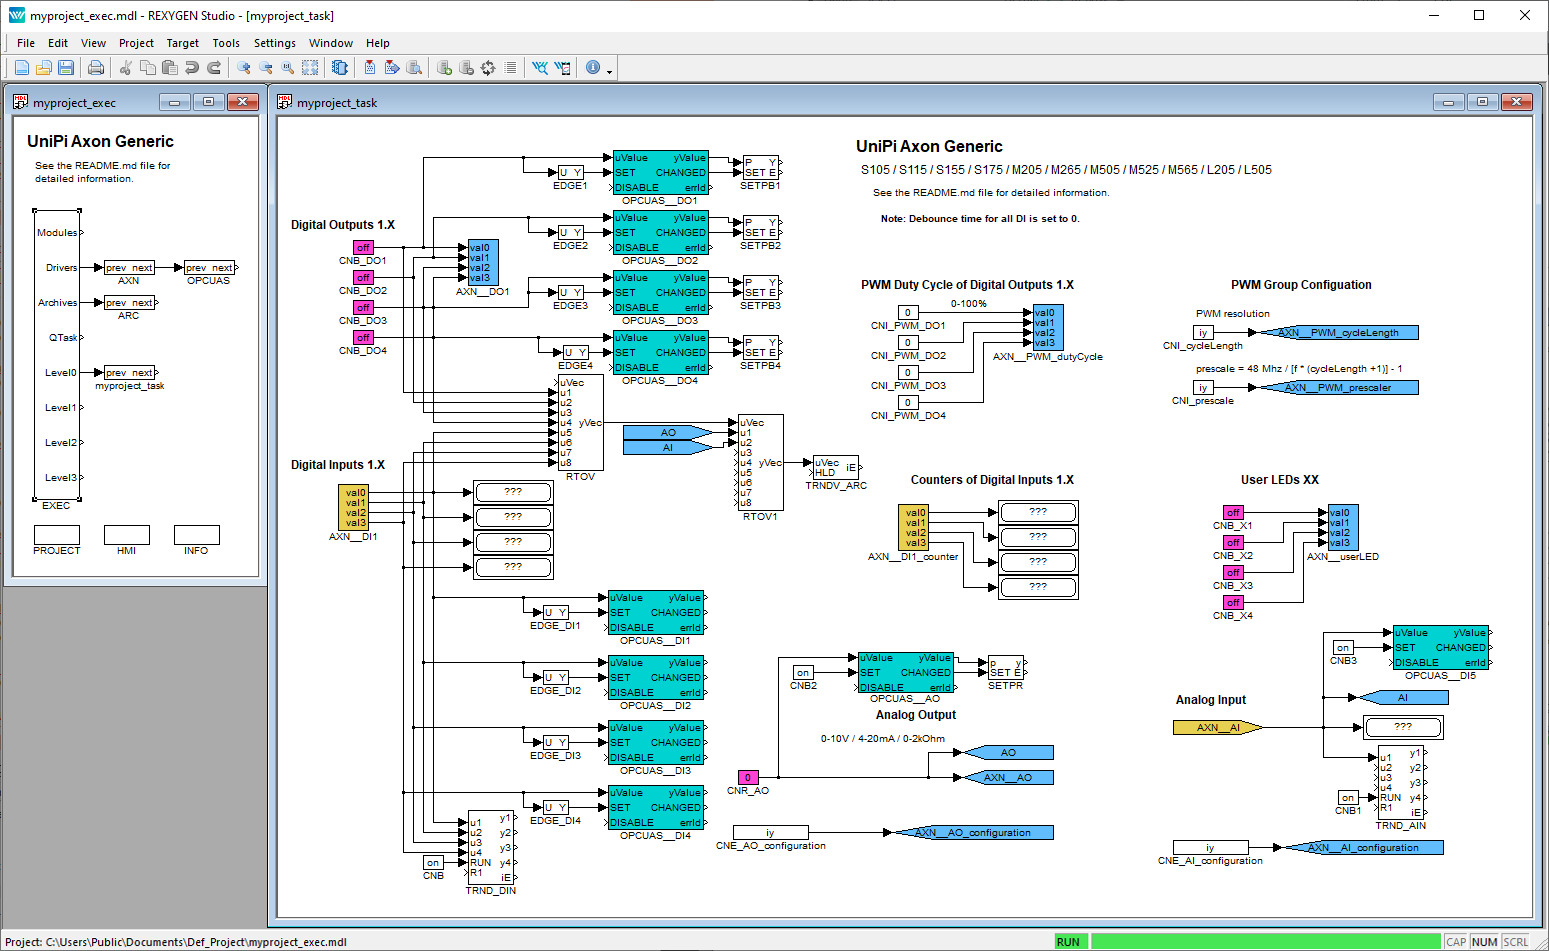This screenshot has height=951, width=1549.
Task: Select the INFO block in myproject_exec
Action: coord(197,535)
